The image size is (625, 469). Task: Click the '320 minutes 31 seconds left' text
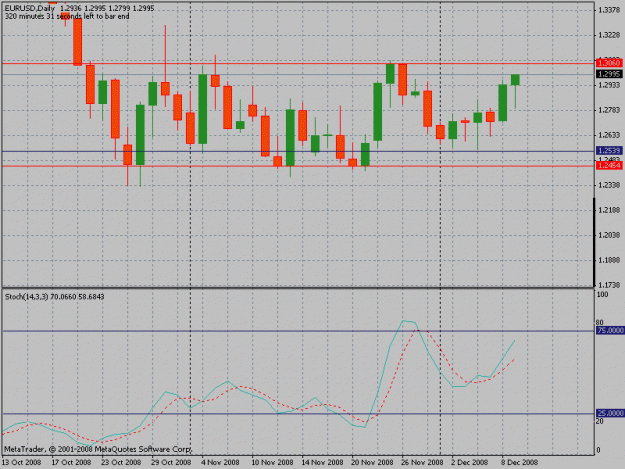pos(67,16)
